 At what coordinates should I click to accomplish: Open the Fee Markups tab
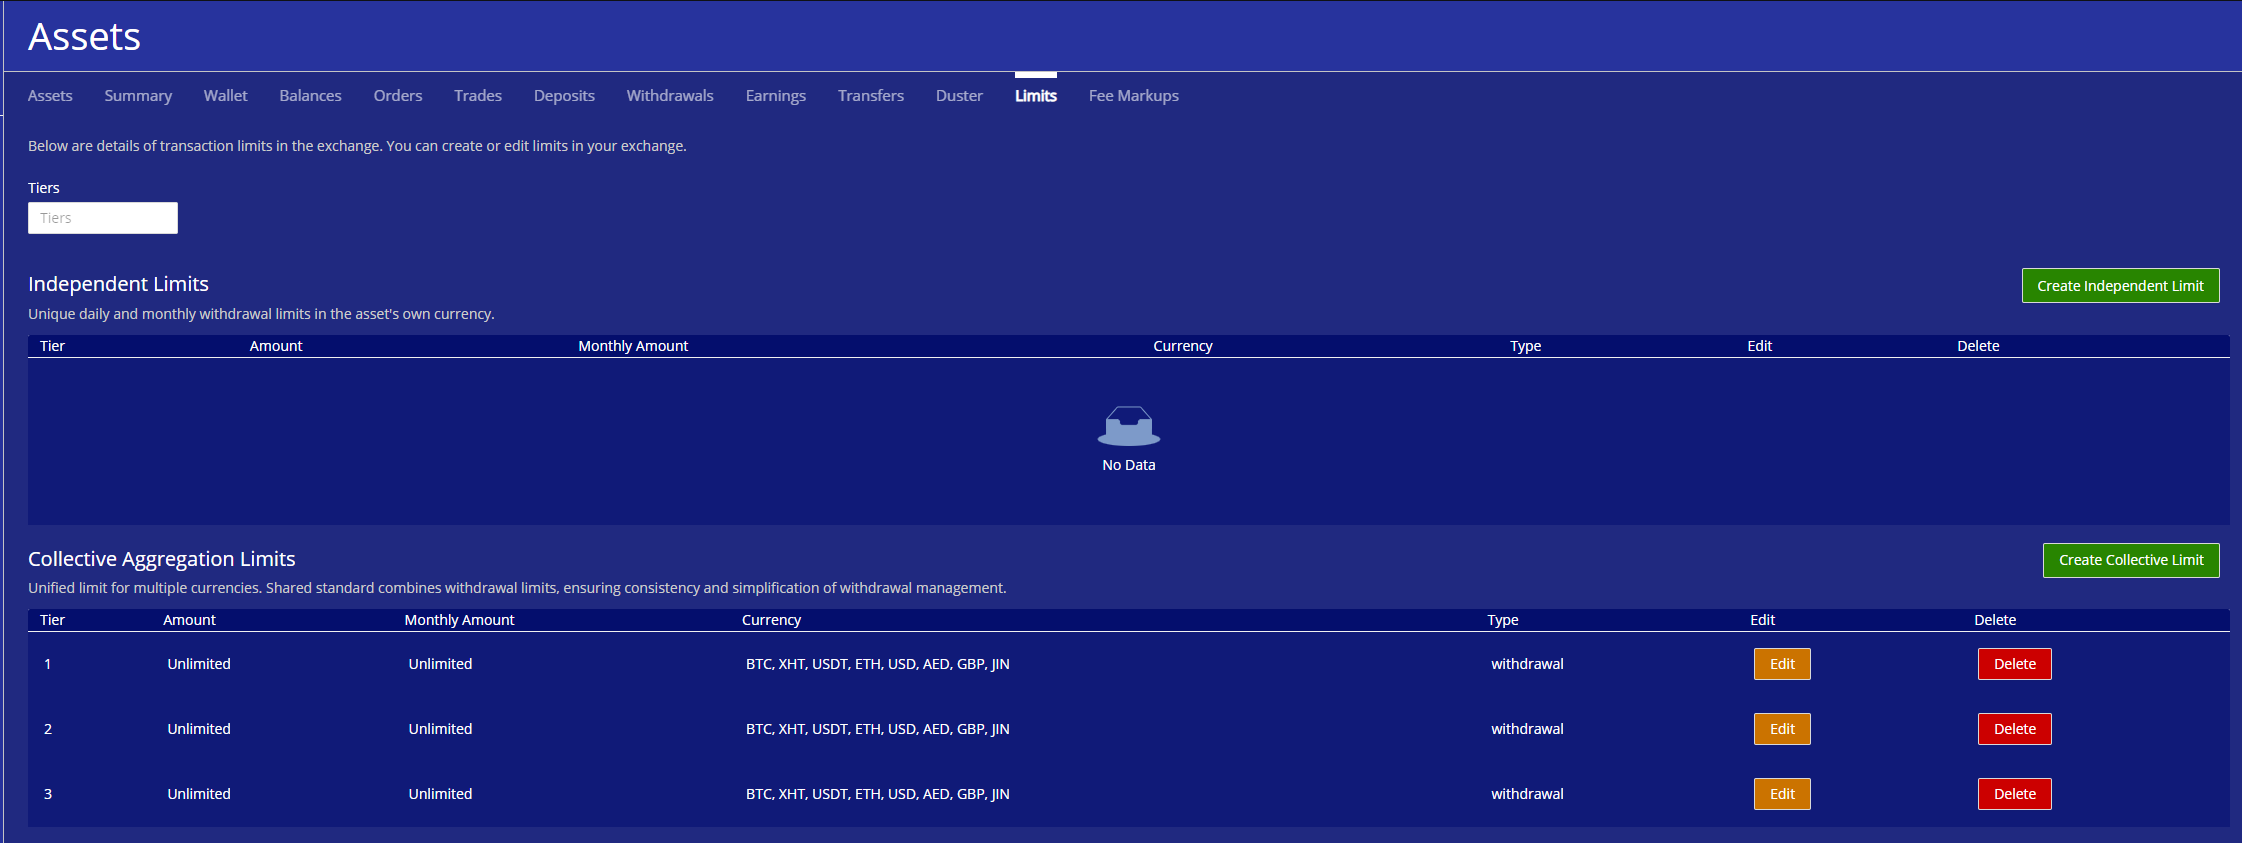pos(1133,96)
